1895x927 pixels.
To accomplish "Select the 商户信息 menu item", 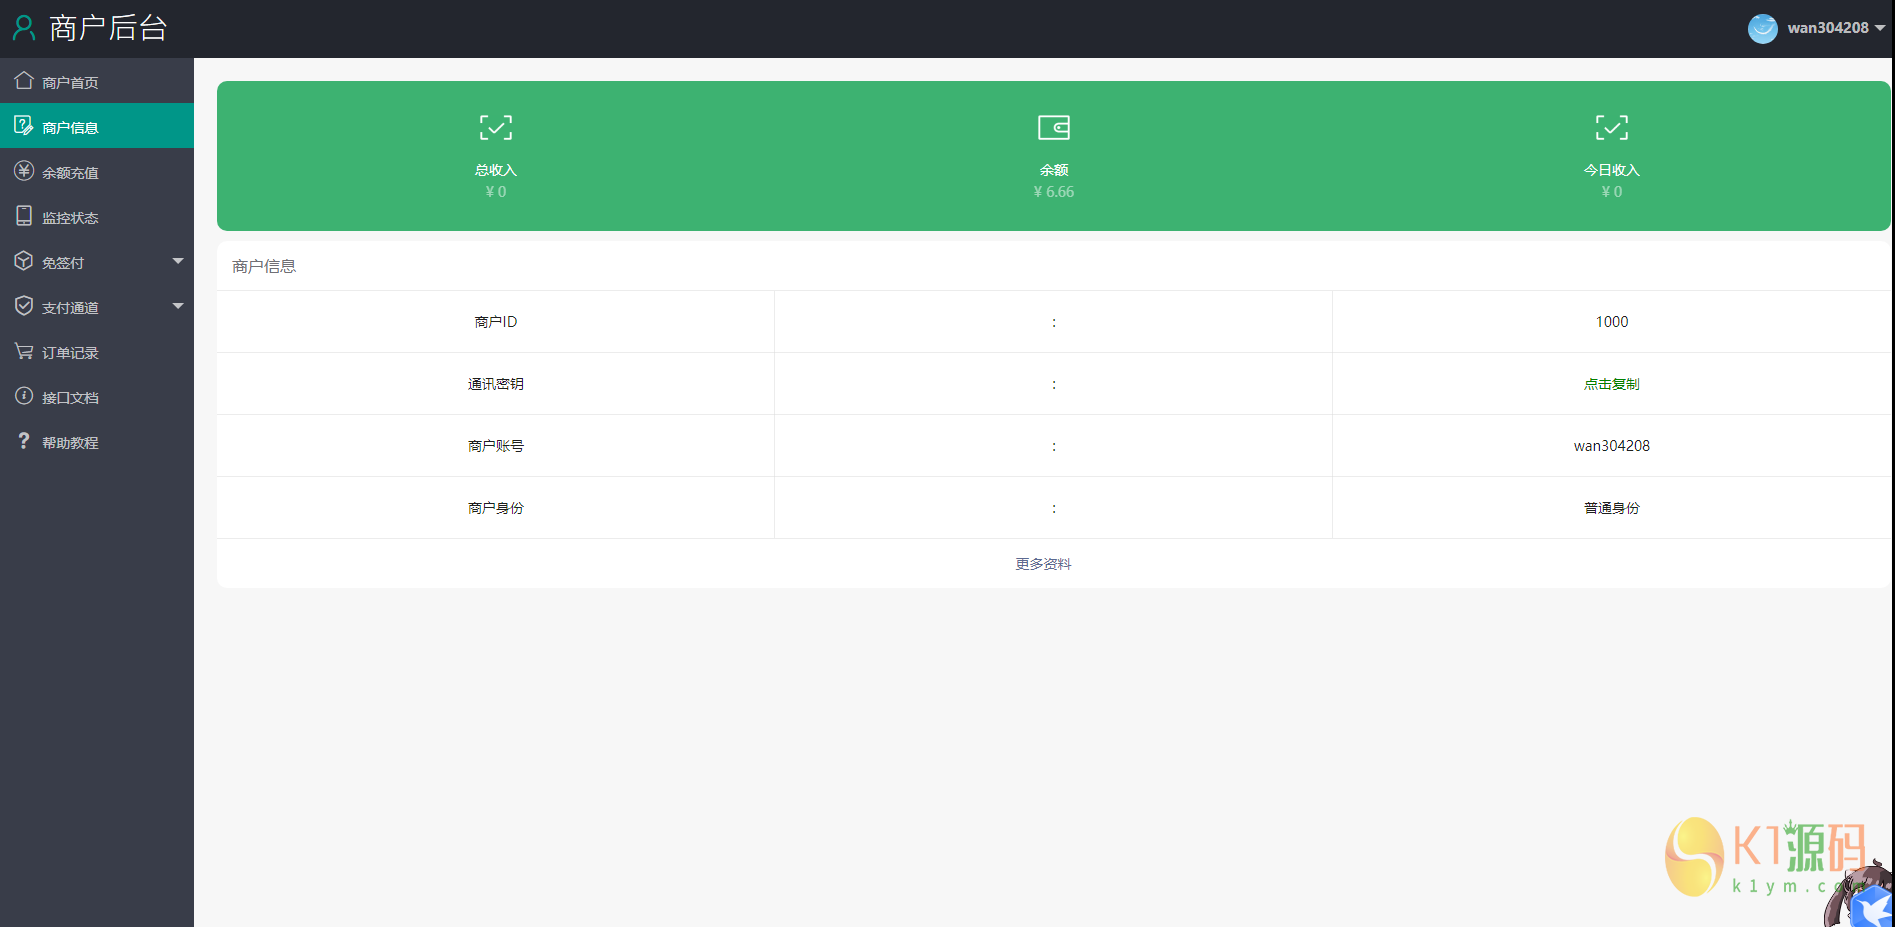I will 97,126.
